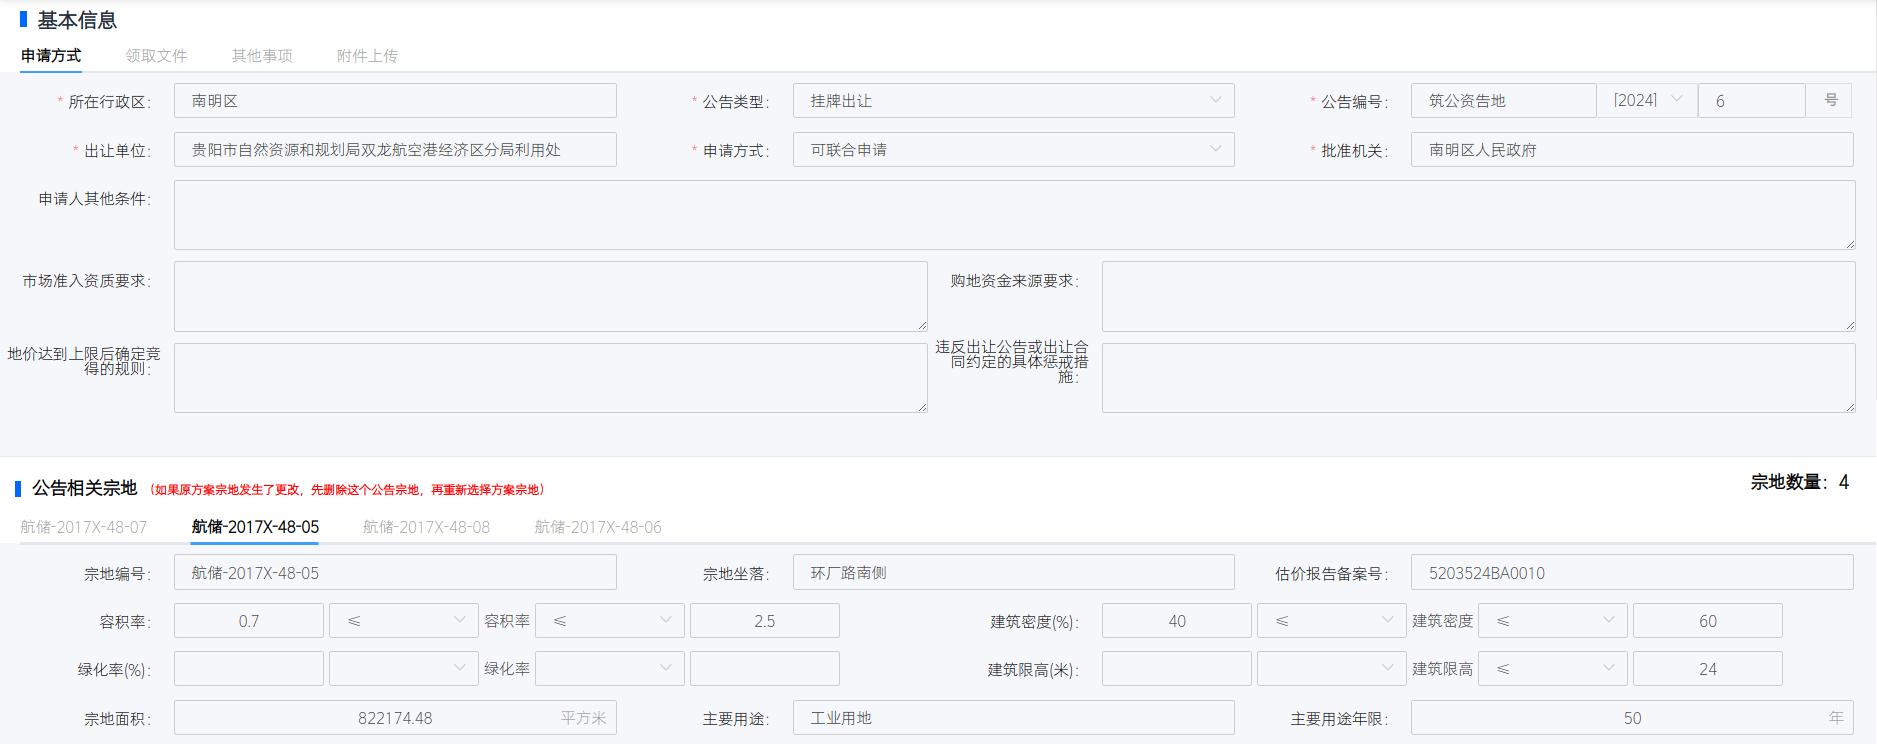Select parcel tab 航储-2017X-48-05
Image resolution: width=1877 pixels, height=744 pixels.
(255, 527)
